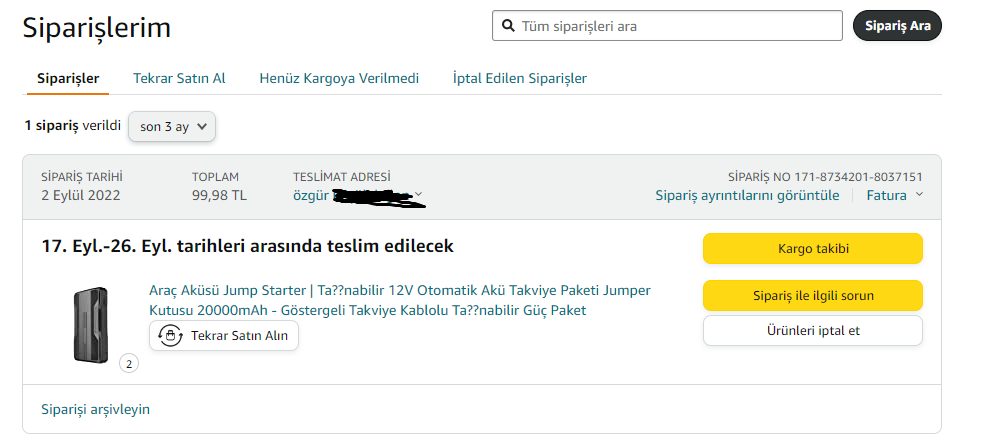The width and height of the screenshot is (988, 445).
Task: Open the 'son 3 ay' time filter dropdown
Action: [x=172, y=127]
